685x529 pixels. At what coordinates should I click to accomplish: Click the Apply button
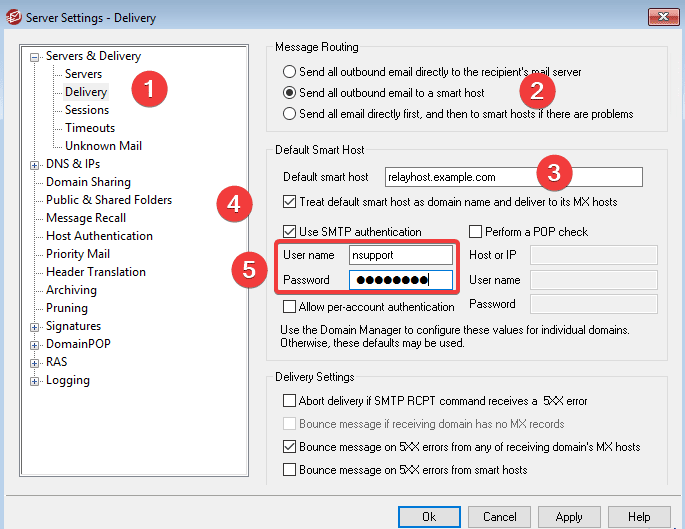(569, 517)
